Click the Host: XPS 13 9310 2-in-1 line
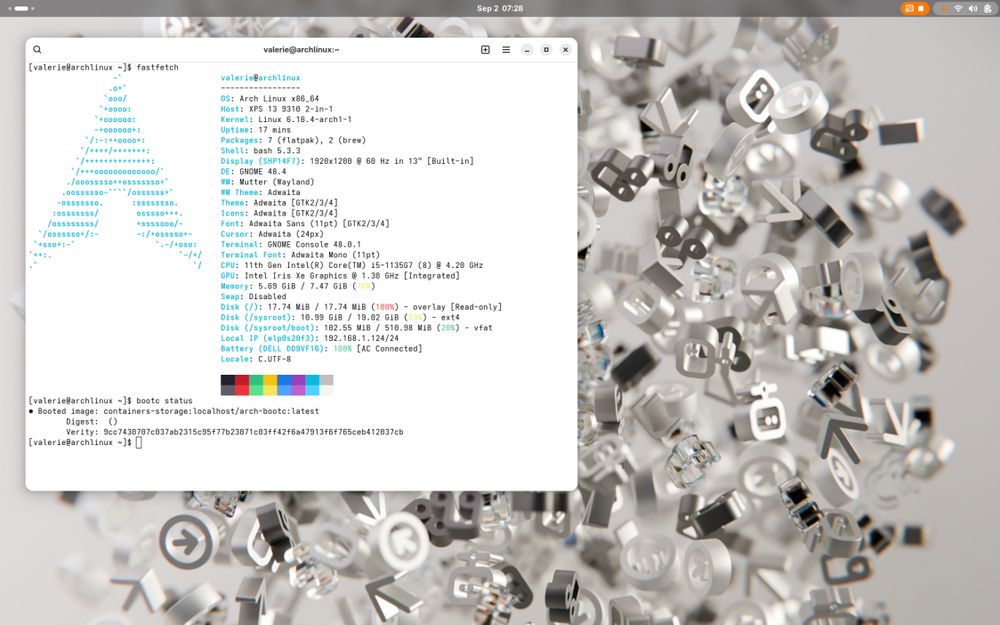1000x625 pixels. click(x=277, y=109)
